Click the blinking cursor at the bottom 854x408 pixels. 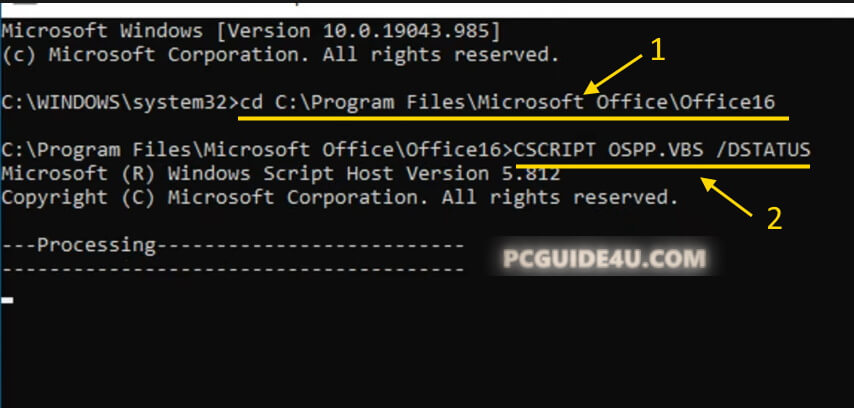[8, 299]
